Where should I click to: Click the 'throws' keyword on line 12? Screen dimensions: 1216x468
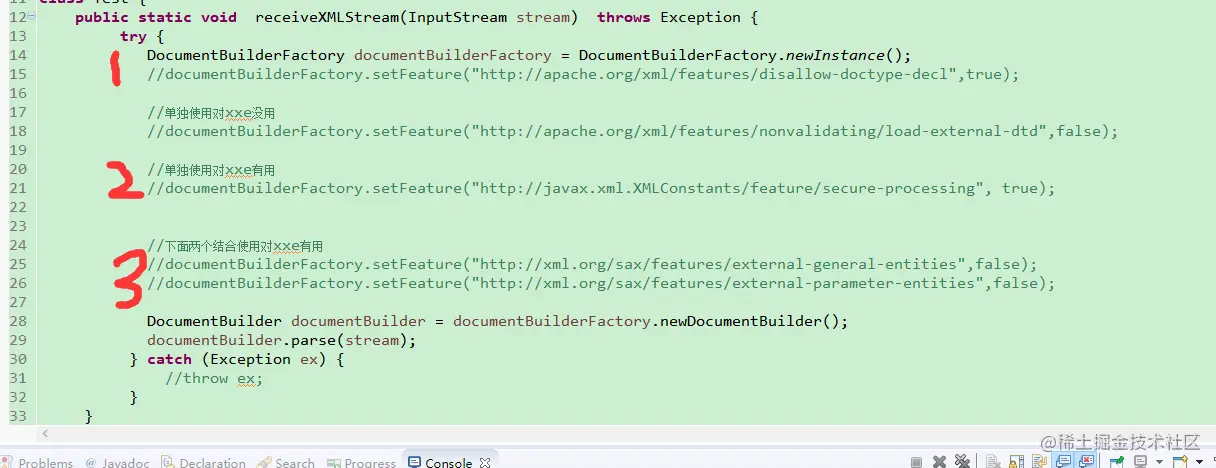coord(624,17)
